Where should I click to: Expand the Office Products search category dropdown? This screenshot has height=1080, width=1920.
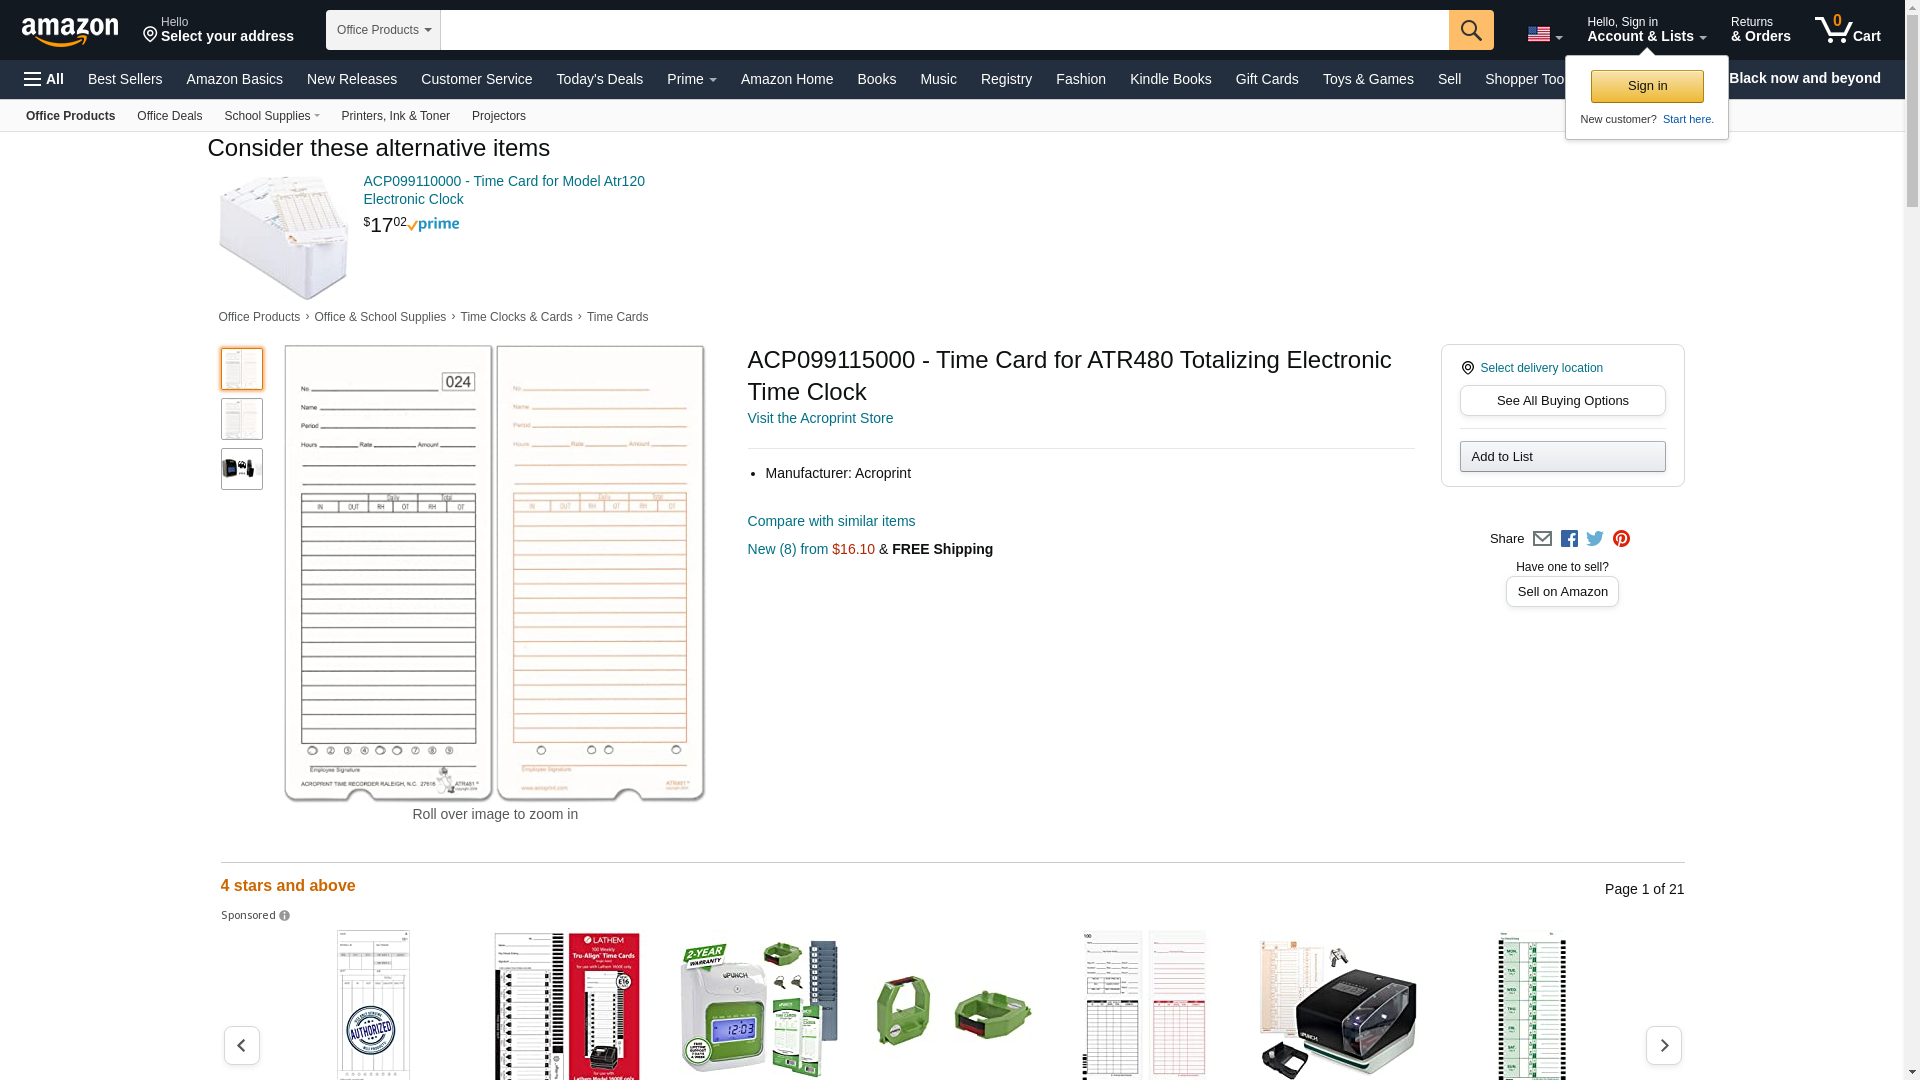pos(383,30)
